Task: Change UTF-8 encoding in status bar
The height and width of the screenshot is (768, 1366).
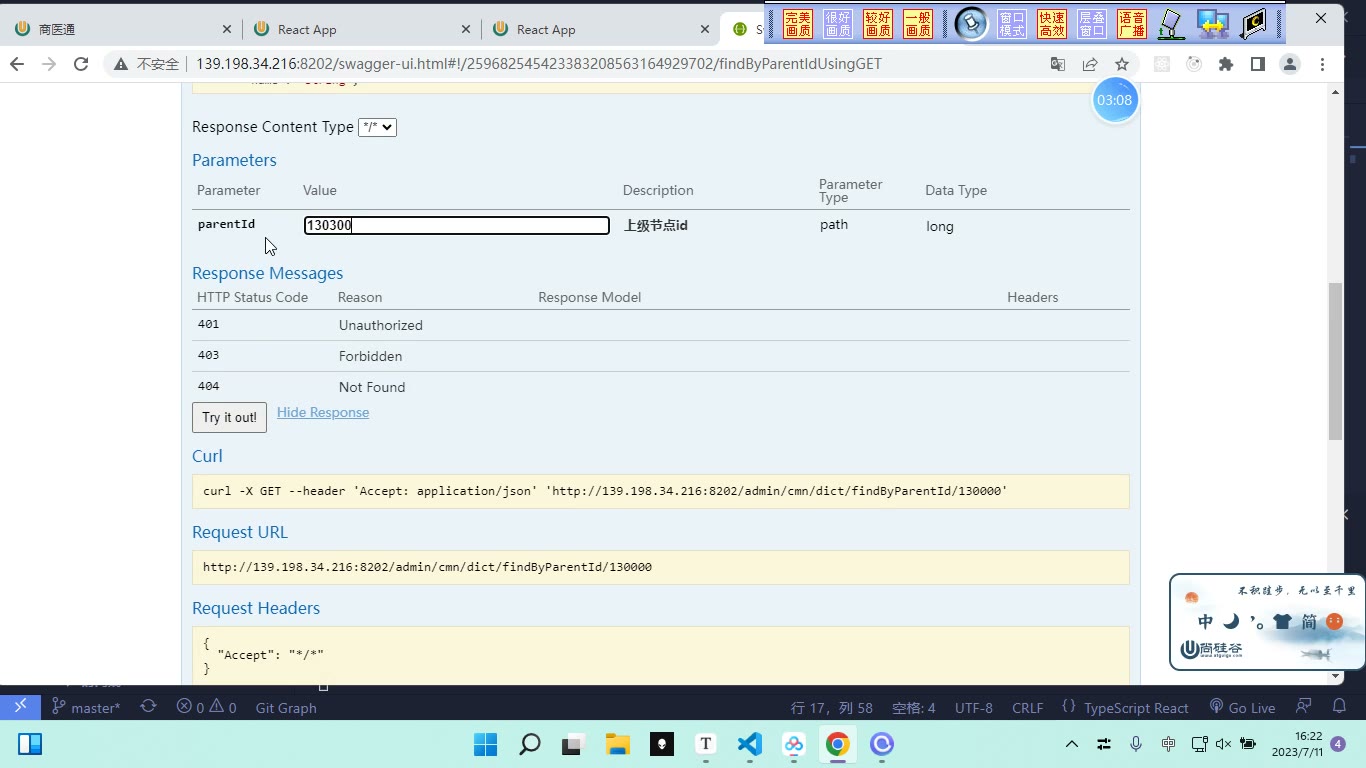Action: click(x=974, y=707)
